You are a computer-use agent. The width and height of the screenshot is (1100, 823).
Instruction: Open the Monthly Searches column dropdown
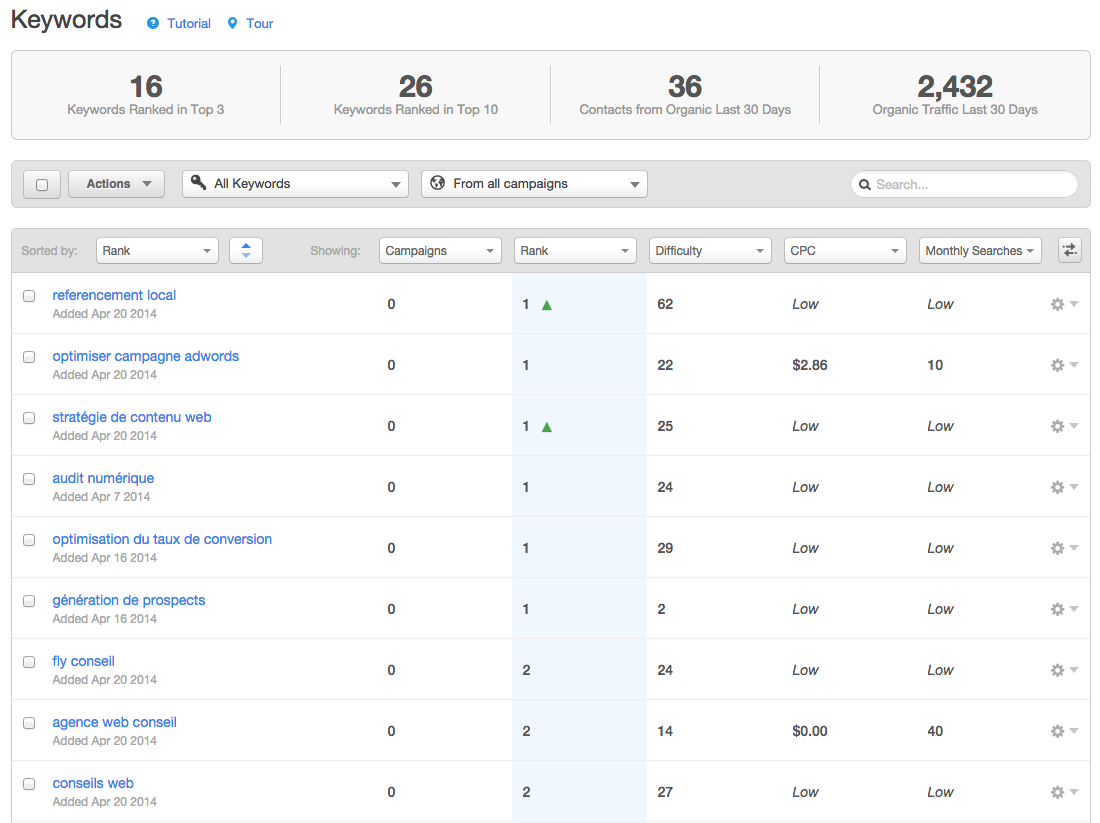click(x=979, y=251)
